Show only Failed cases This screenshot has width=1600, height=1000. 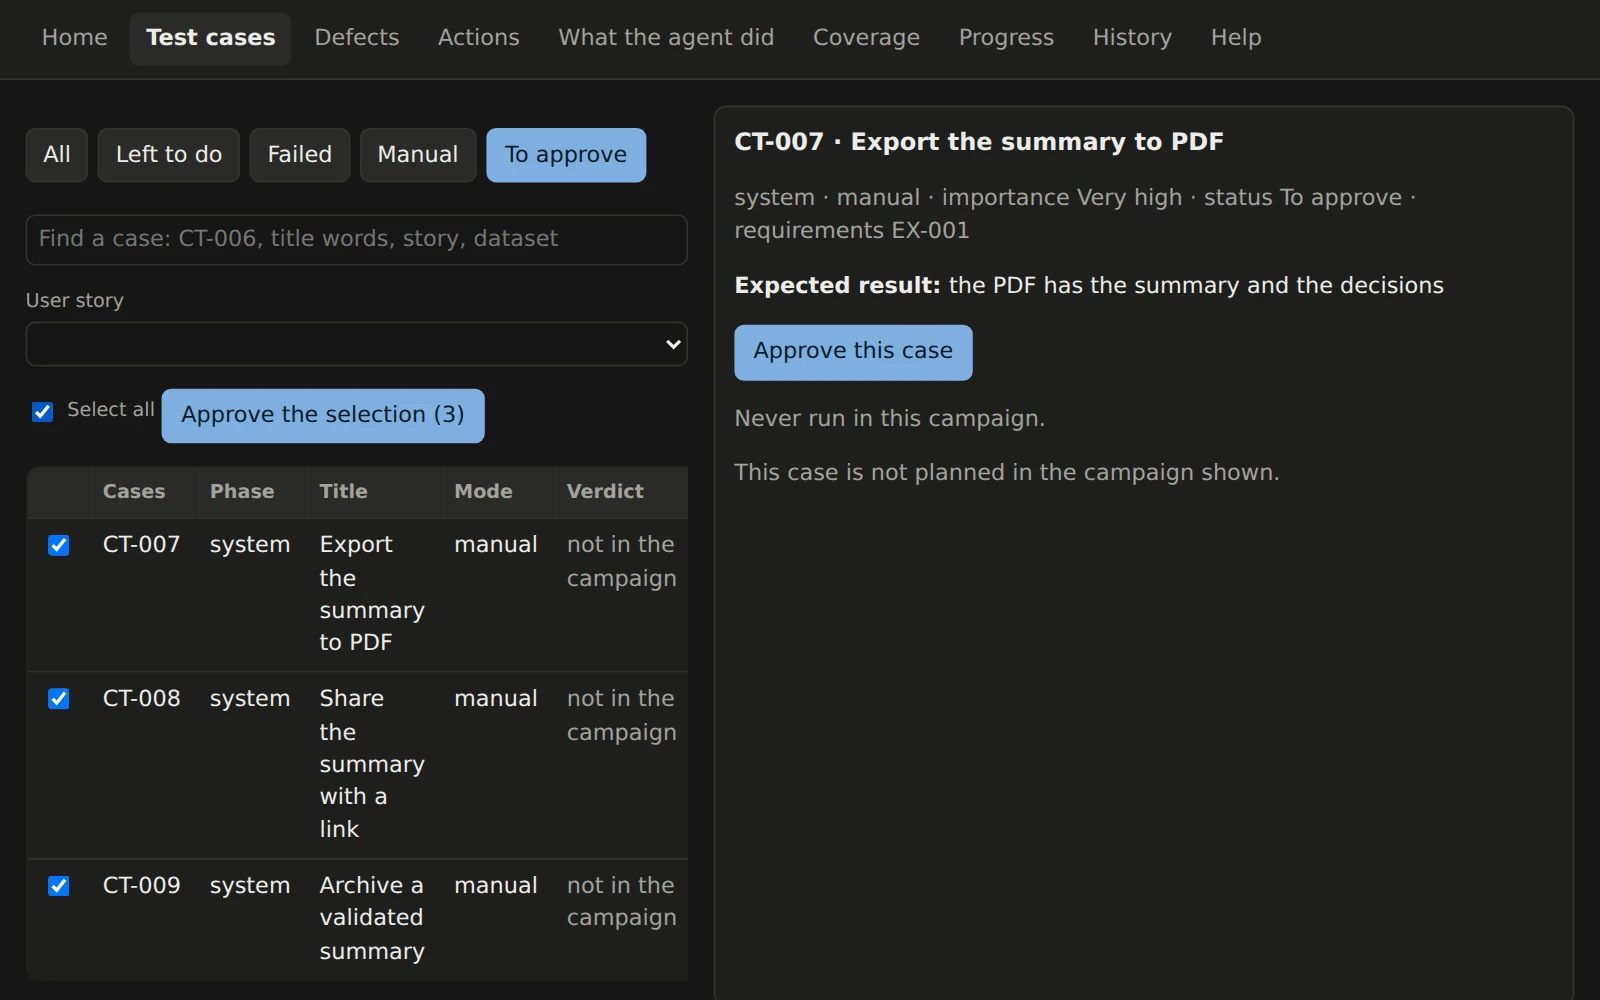[x=300, y=155]
